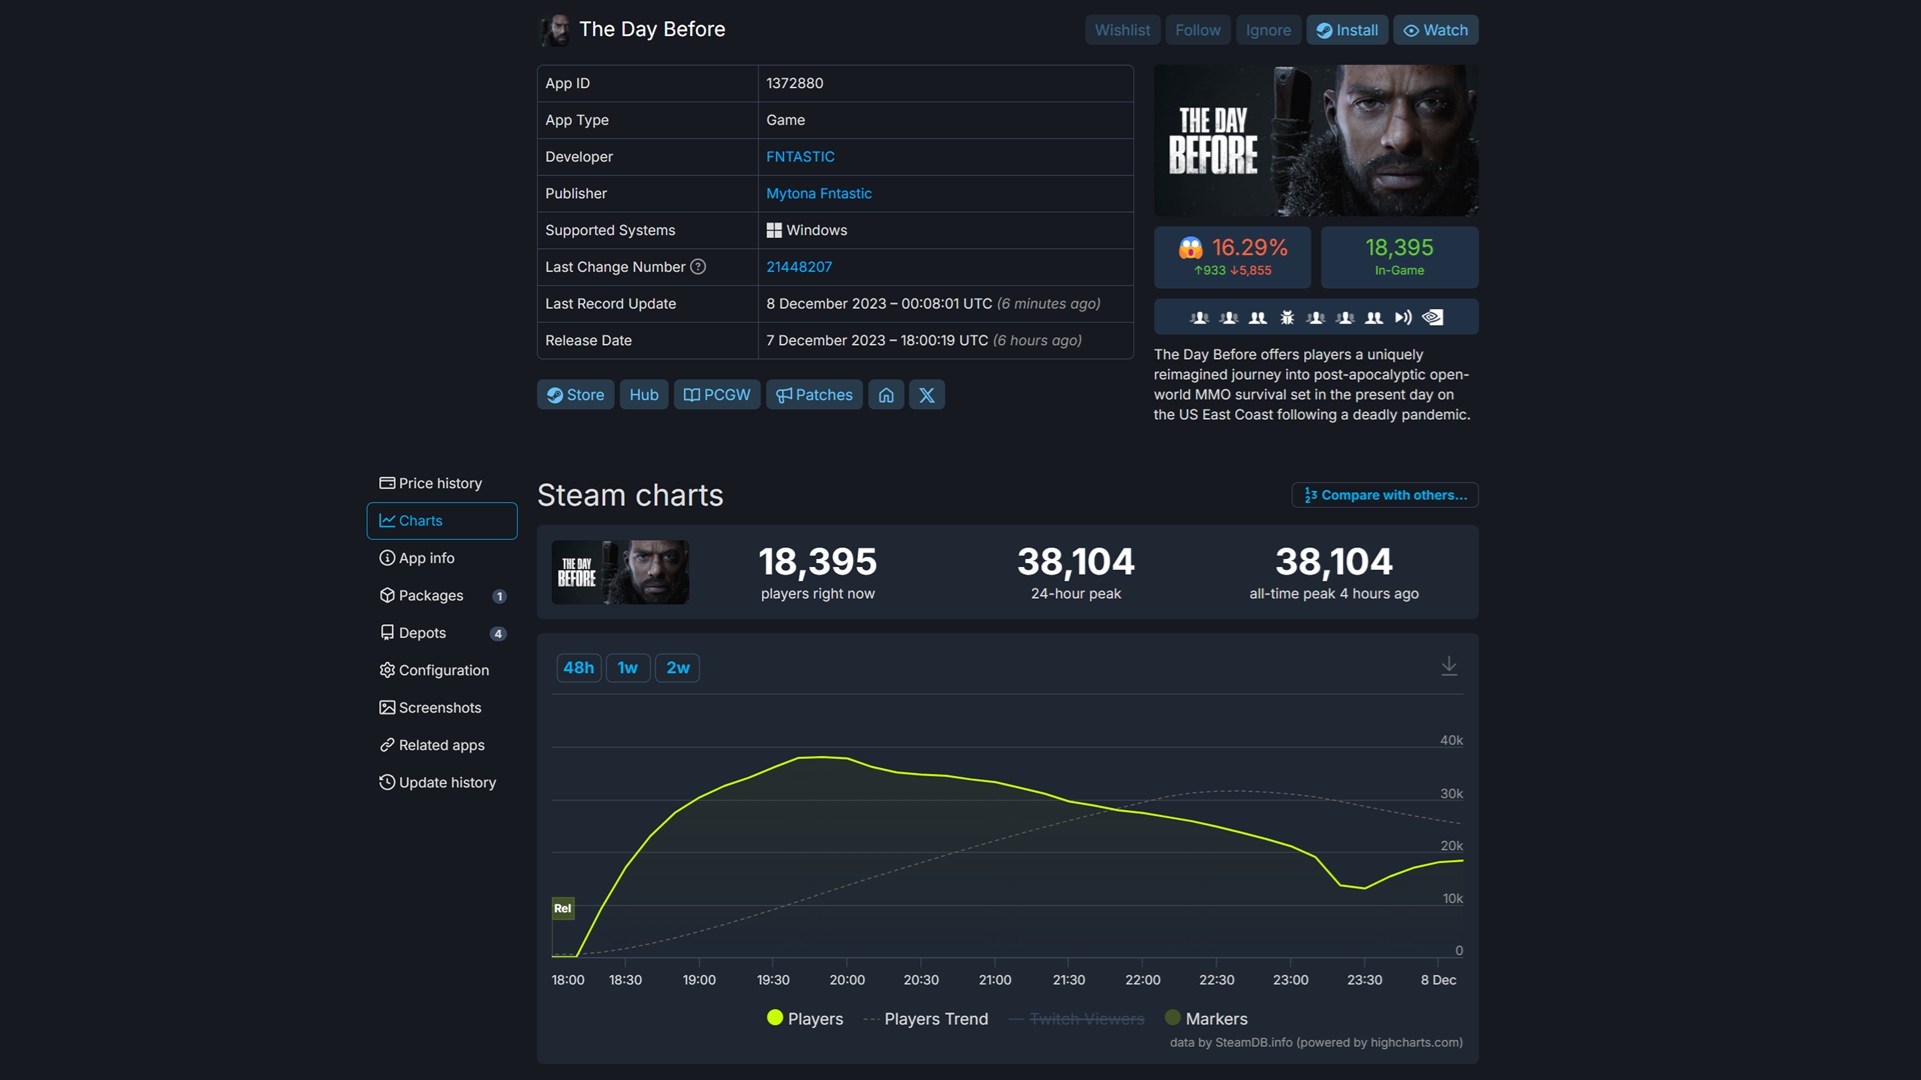Follow The Day Before
Viewport: 1921px width, 1080px height.
pos(1197,30)
